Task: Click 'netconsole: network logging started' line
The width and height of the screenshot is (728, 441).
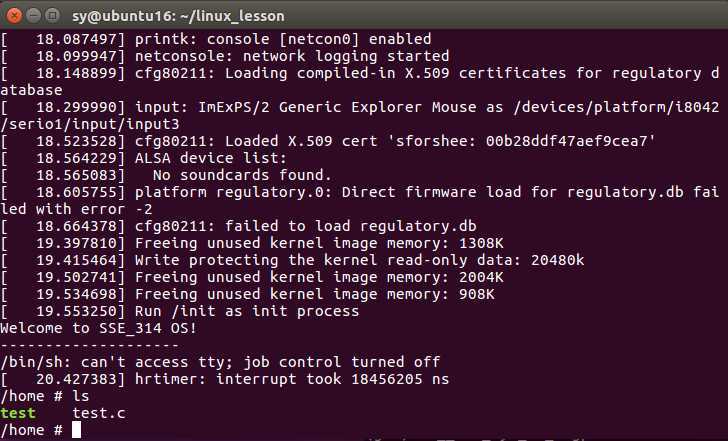Action: (225, 56)
